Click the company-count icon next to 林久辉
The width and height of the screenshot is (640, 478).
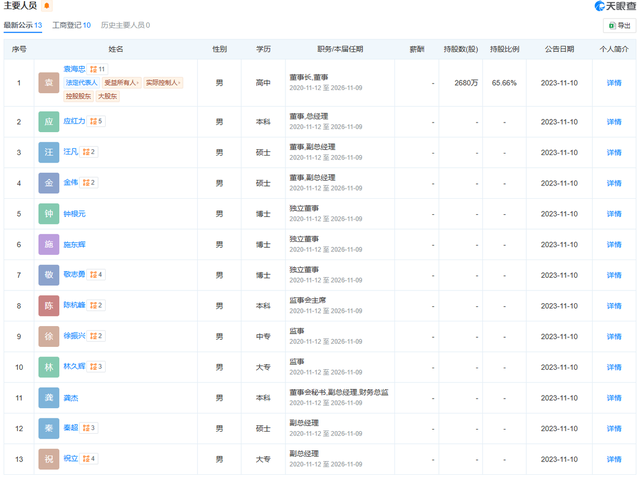pos(95,367)
